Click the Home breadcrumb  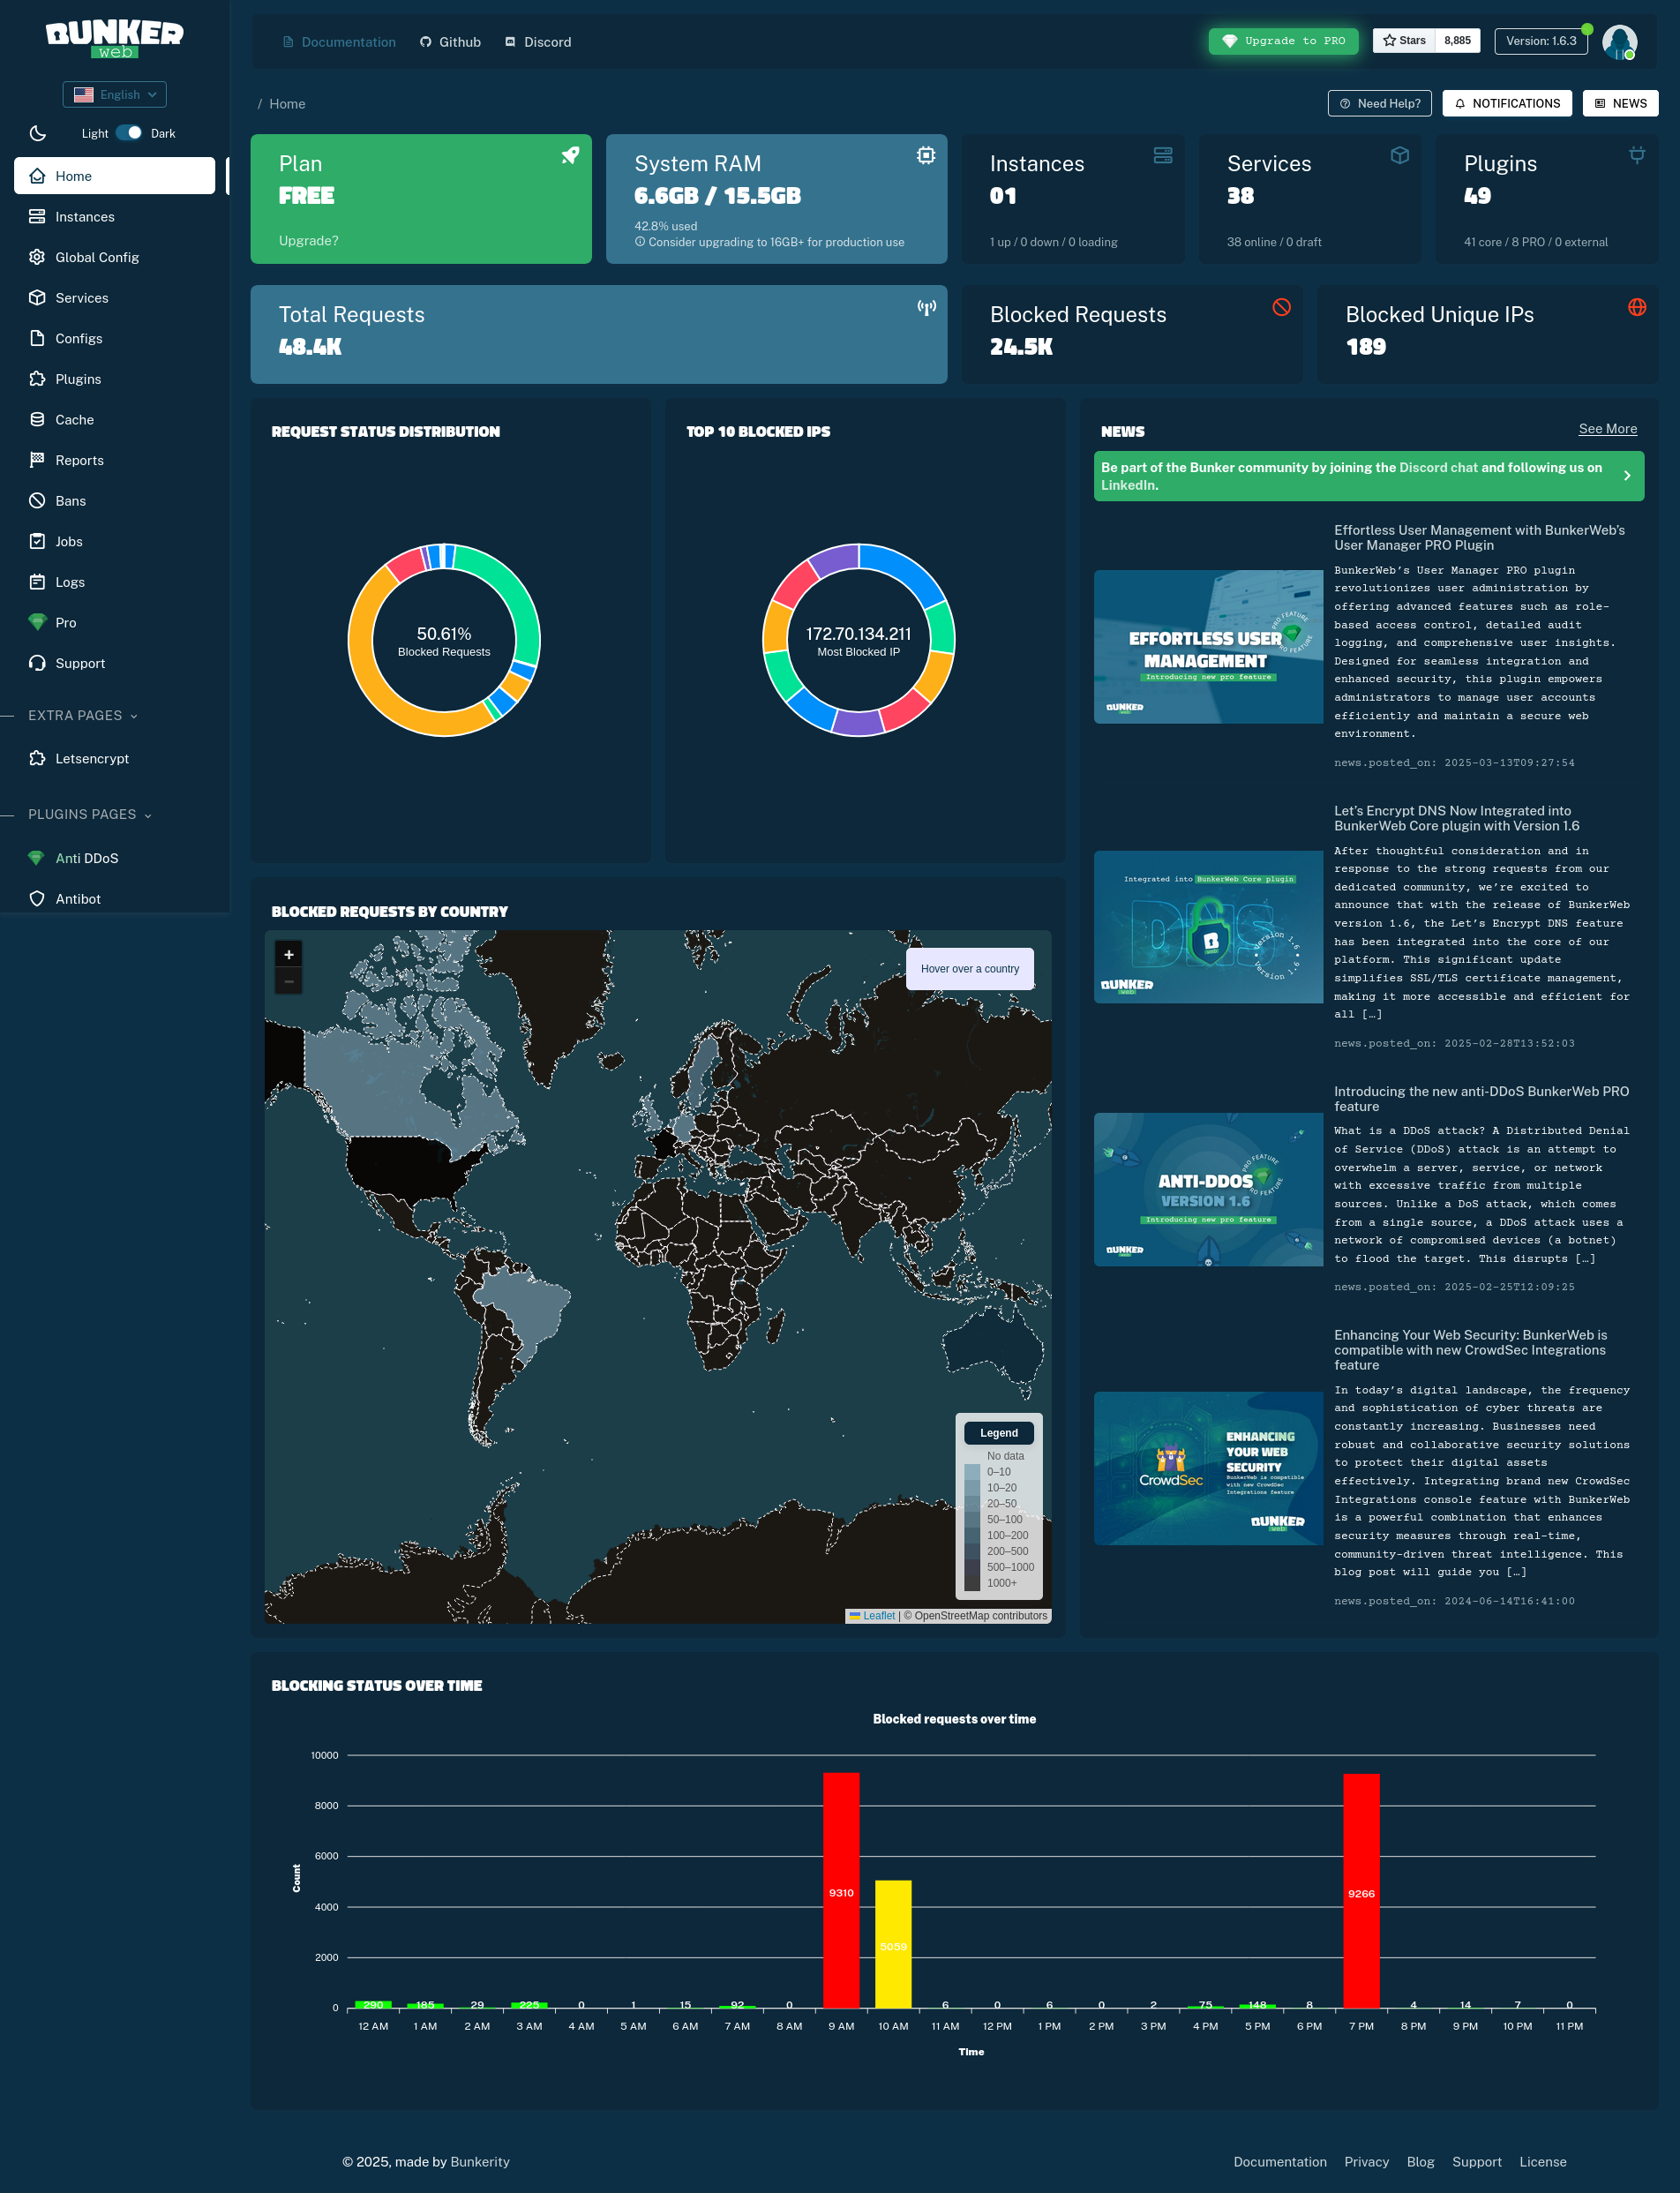point(287,104)
